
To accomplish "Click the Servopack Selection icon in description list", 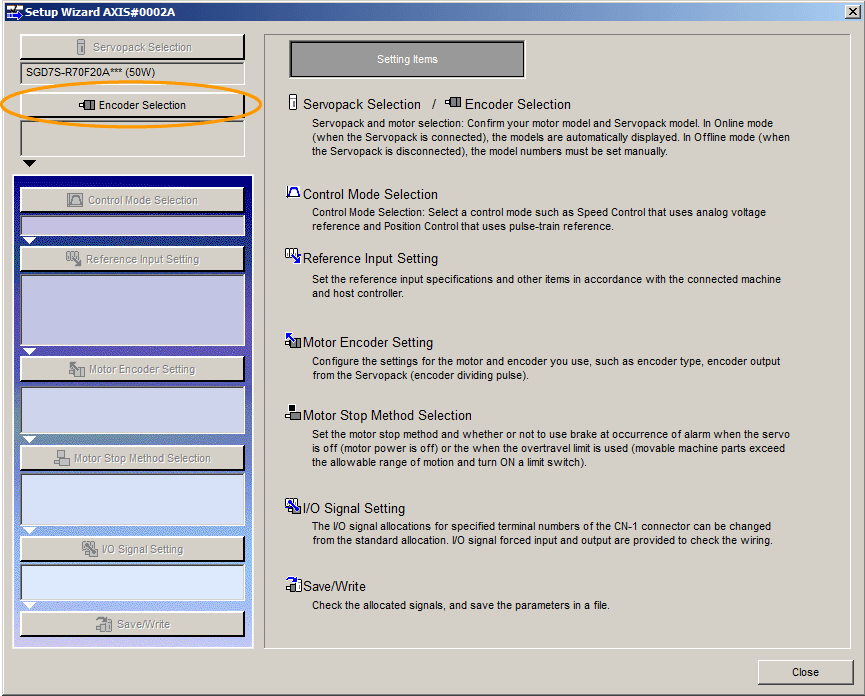I will point(293,103).
